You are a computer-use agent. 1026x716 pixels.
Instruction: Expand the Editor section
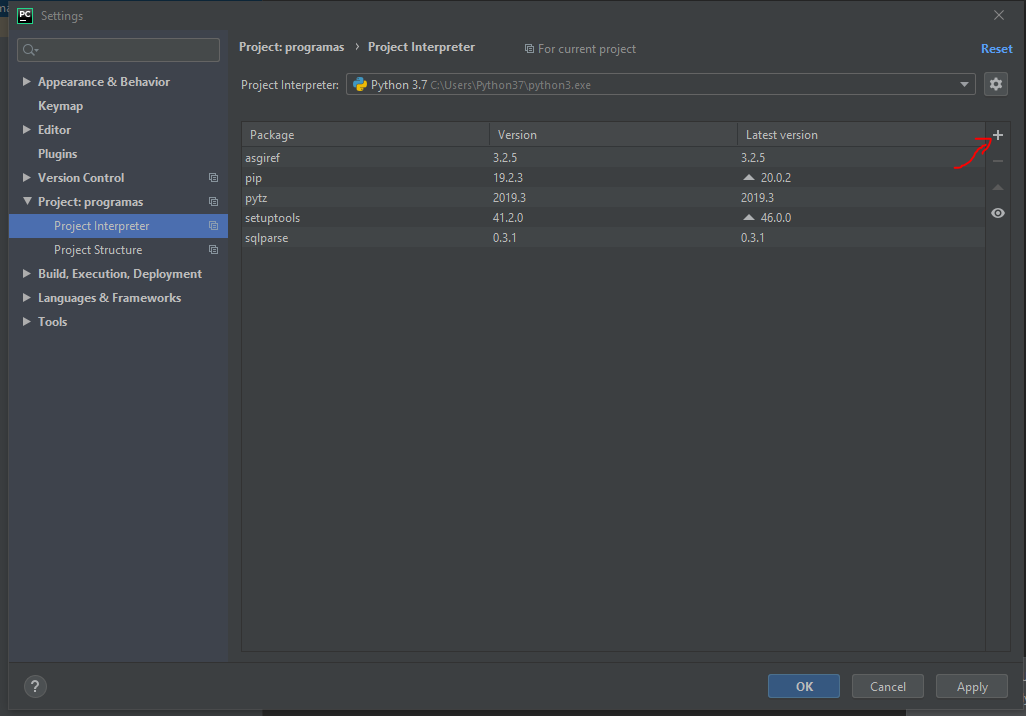pos(27,130)
